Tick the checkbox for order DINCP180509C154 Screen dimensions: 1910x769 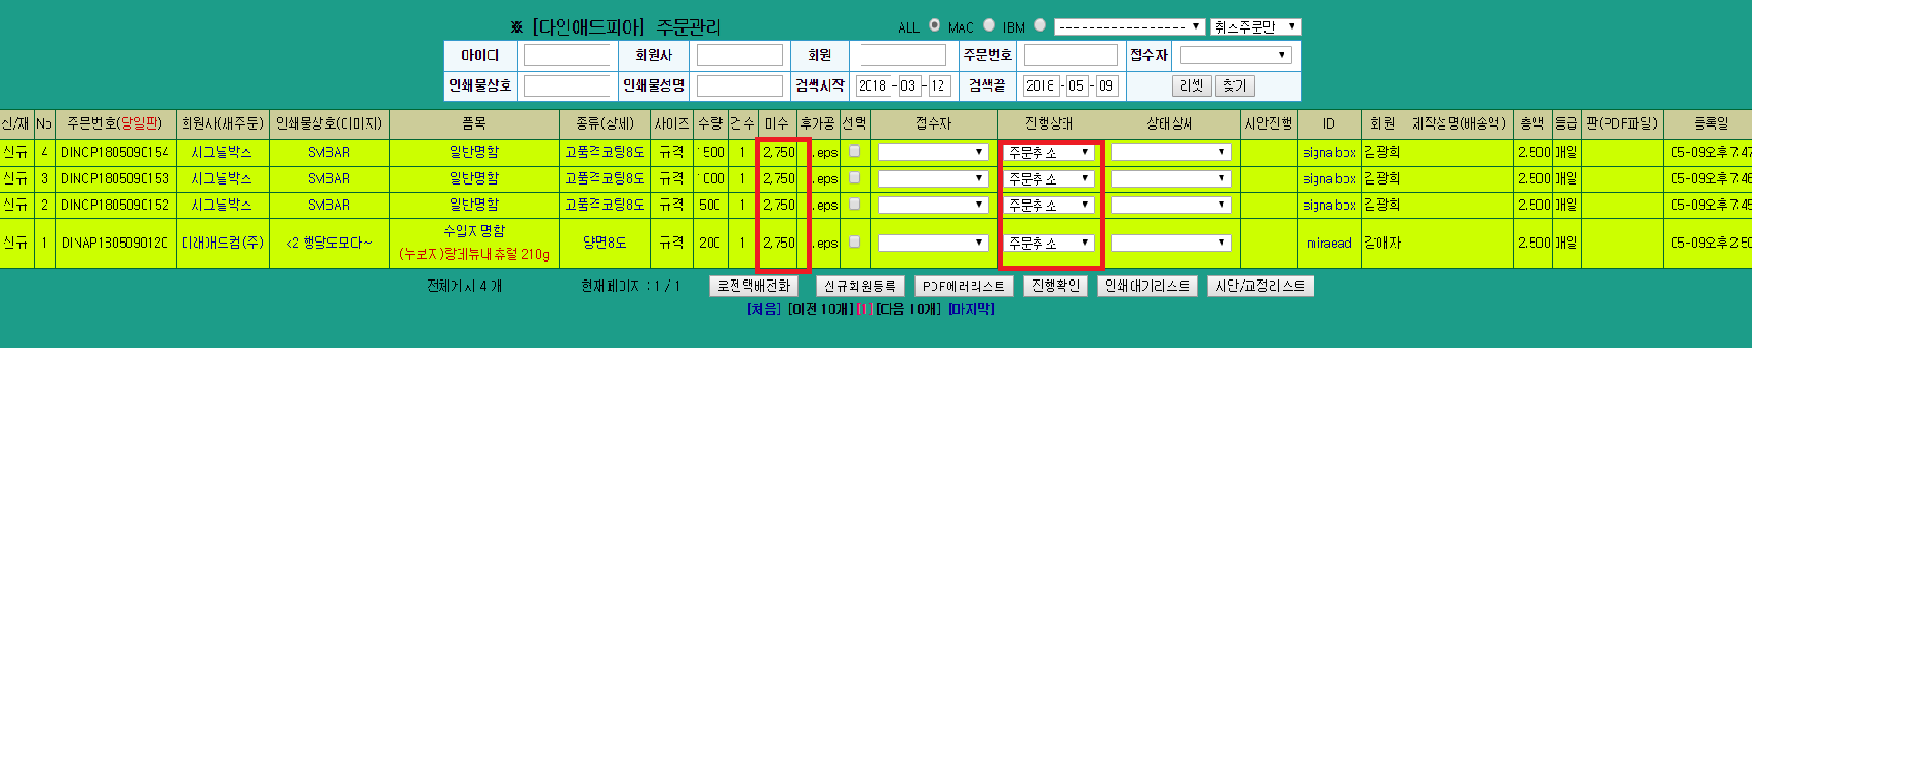coord(854,152)
